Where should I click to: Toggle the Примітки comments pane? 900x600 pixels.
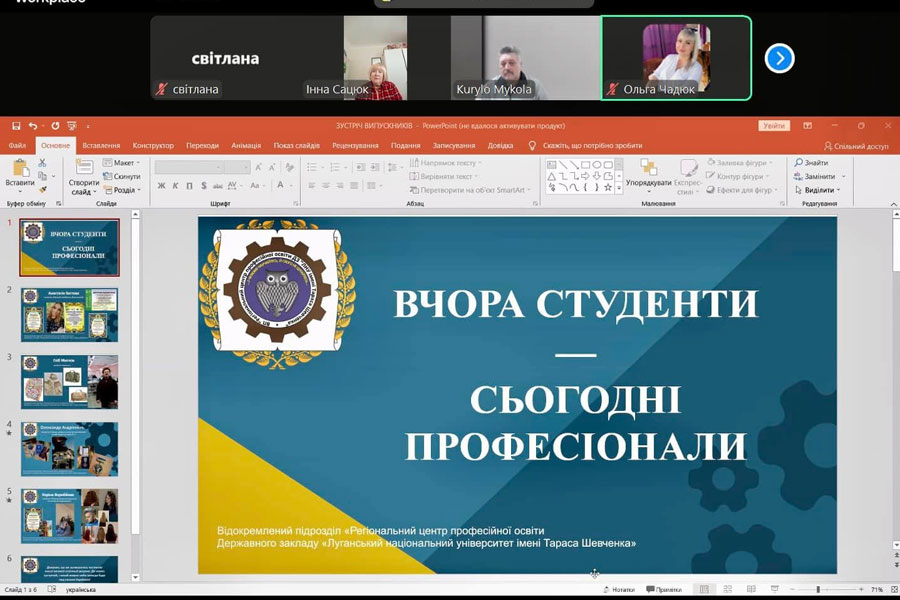663,590
